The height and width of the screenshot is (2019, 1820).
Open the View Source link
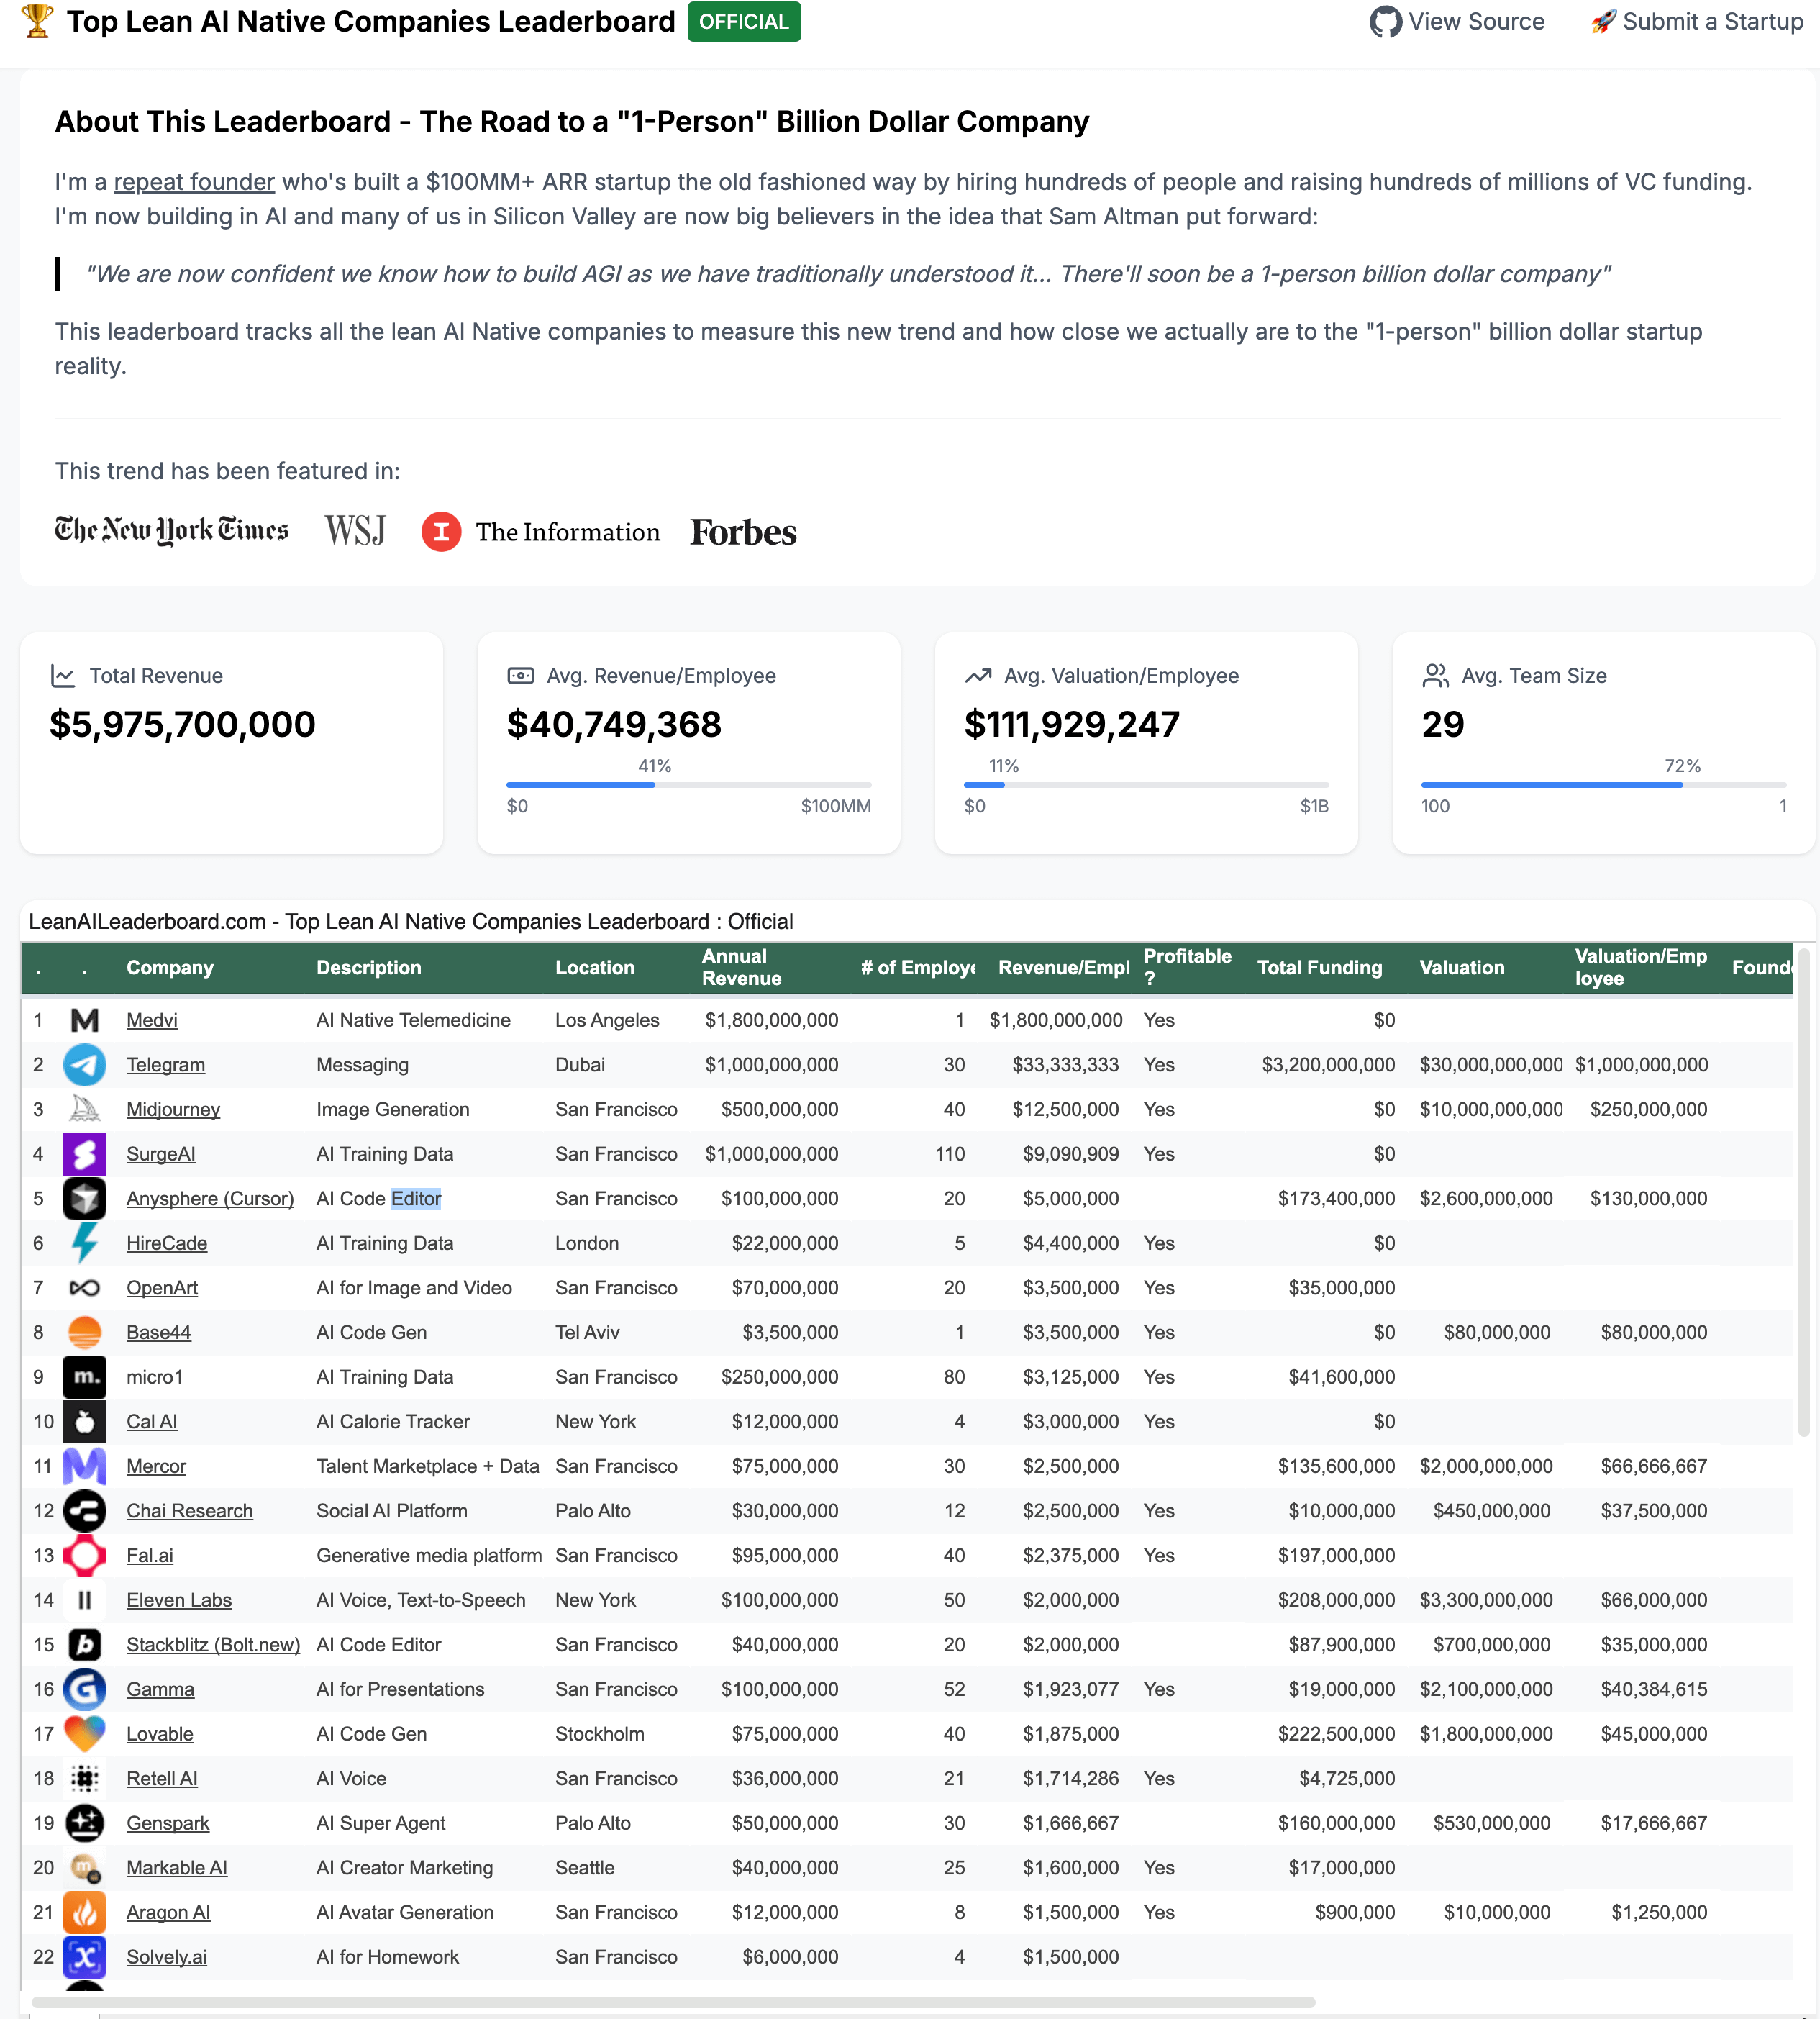pyautogui.click(x=1457, y=22)
